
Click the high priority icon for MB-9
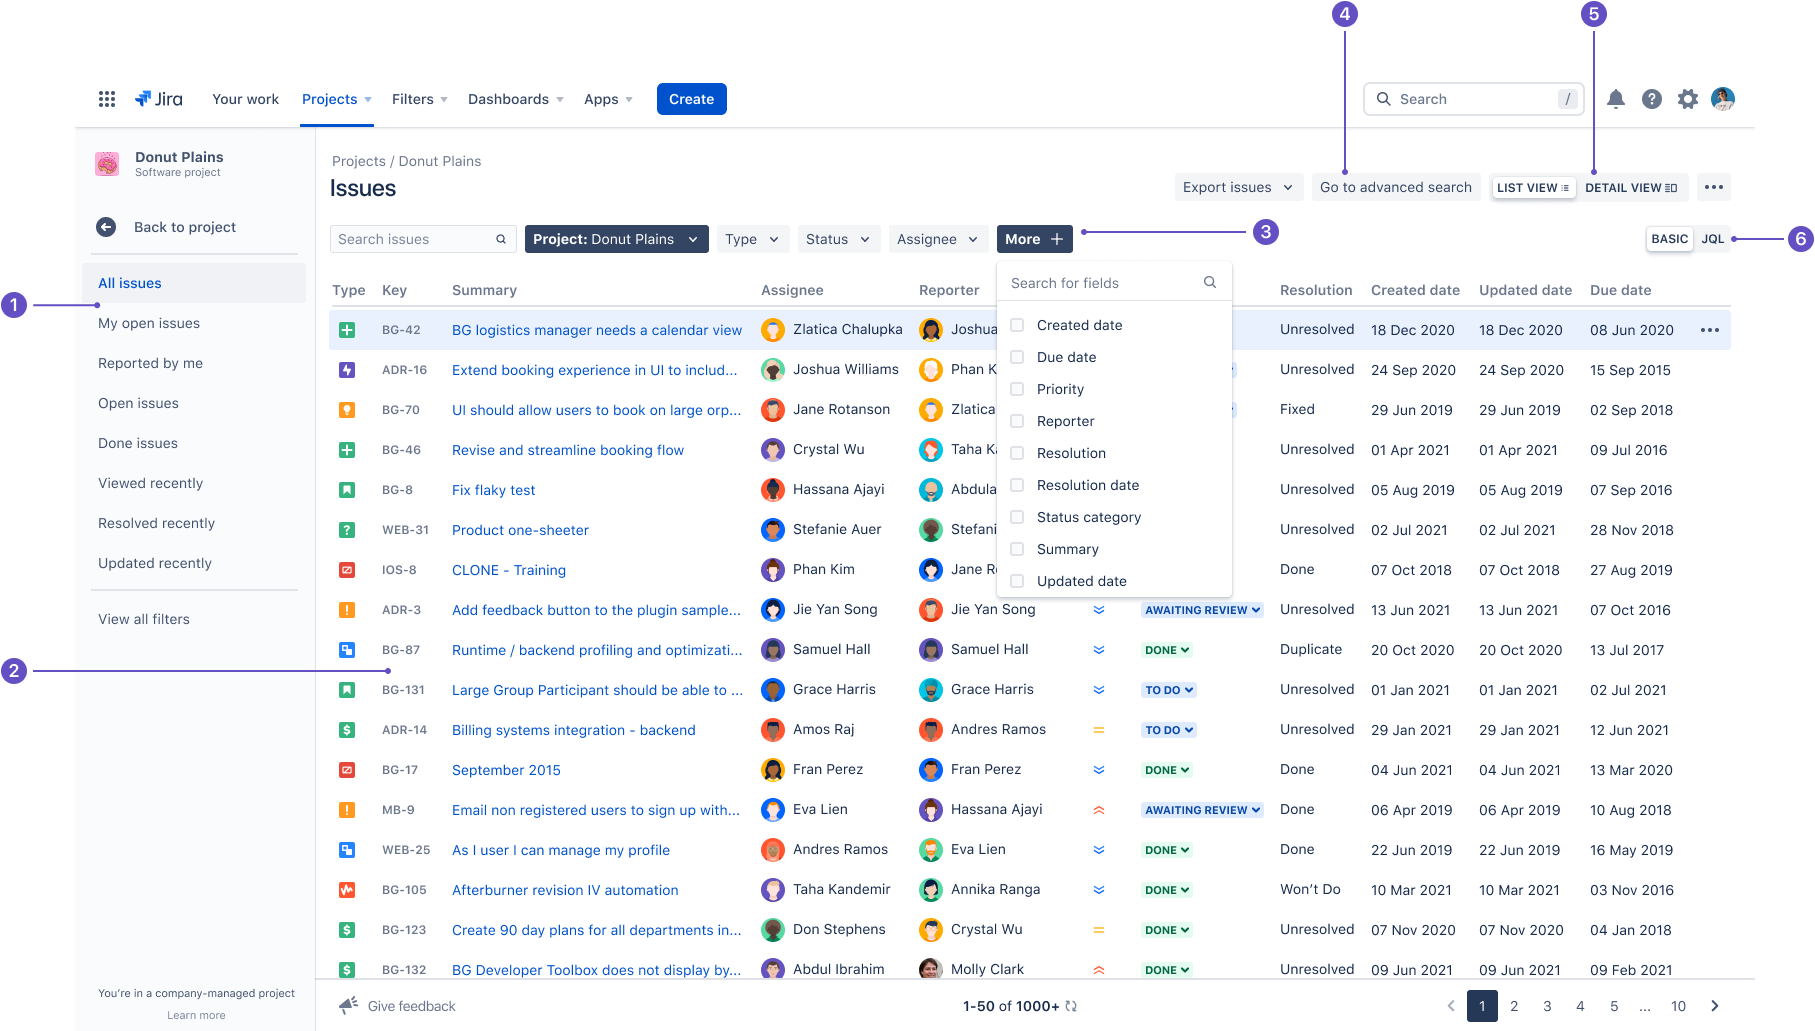[1099, 810]
